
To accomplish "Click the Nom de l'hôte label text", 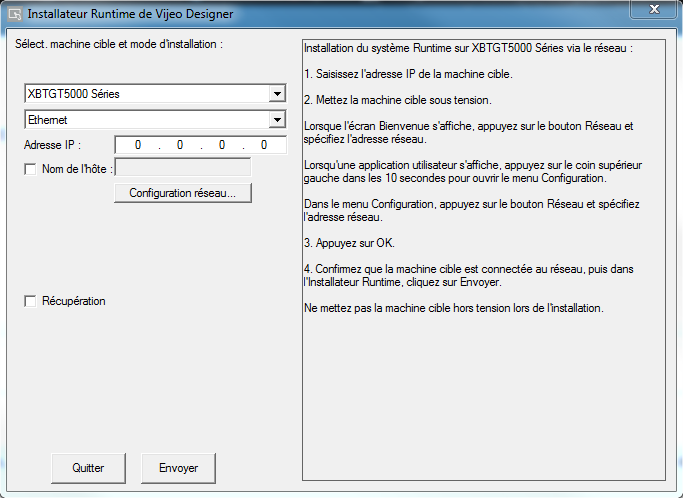I will click(77, 169).
